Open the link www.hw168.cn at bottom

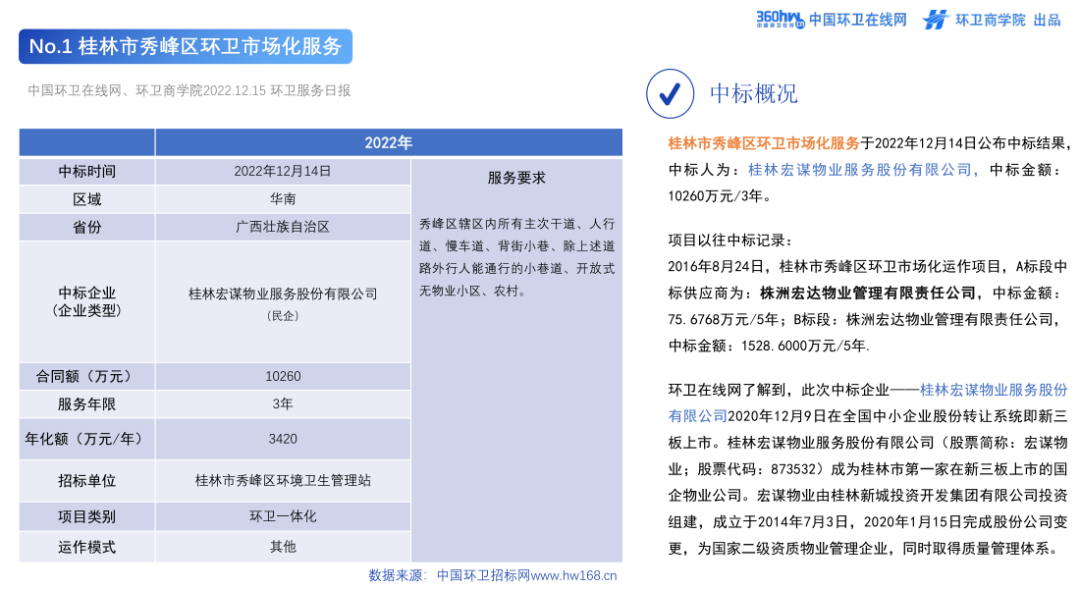click(573, 575)
